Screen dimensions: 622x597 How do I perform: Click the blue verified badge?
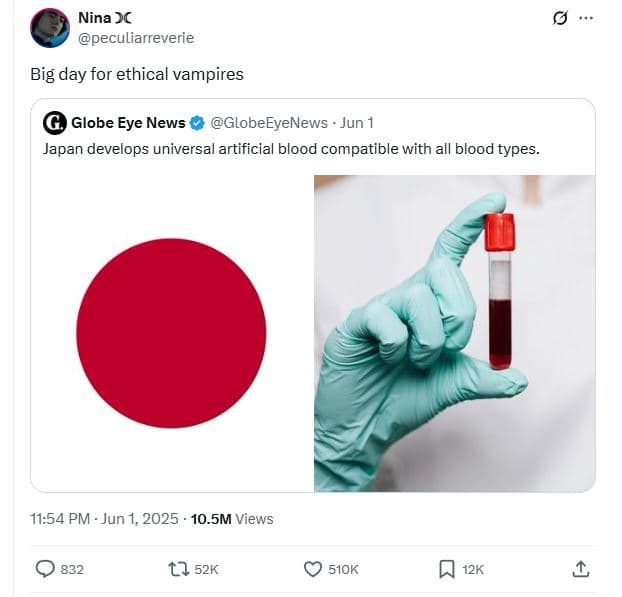(x=198, y=123)
